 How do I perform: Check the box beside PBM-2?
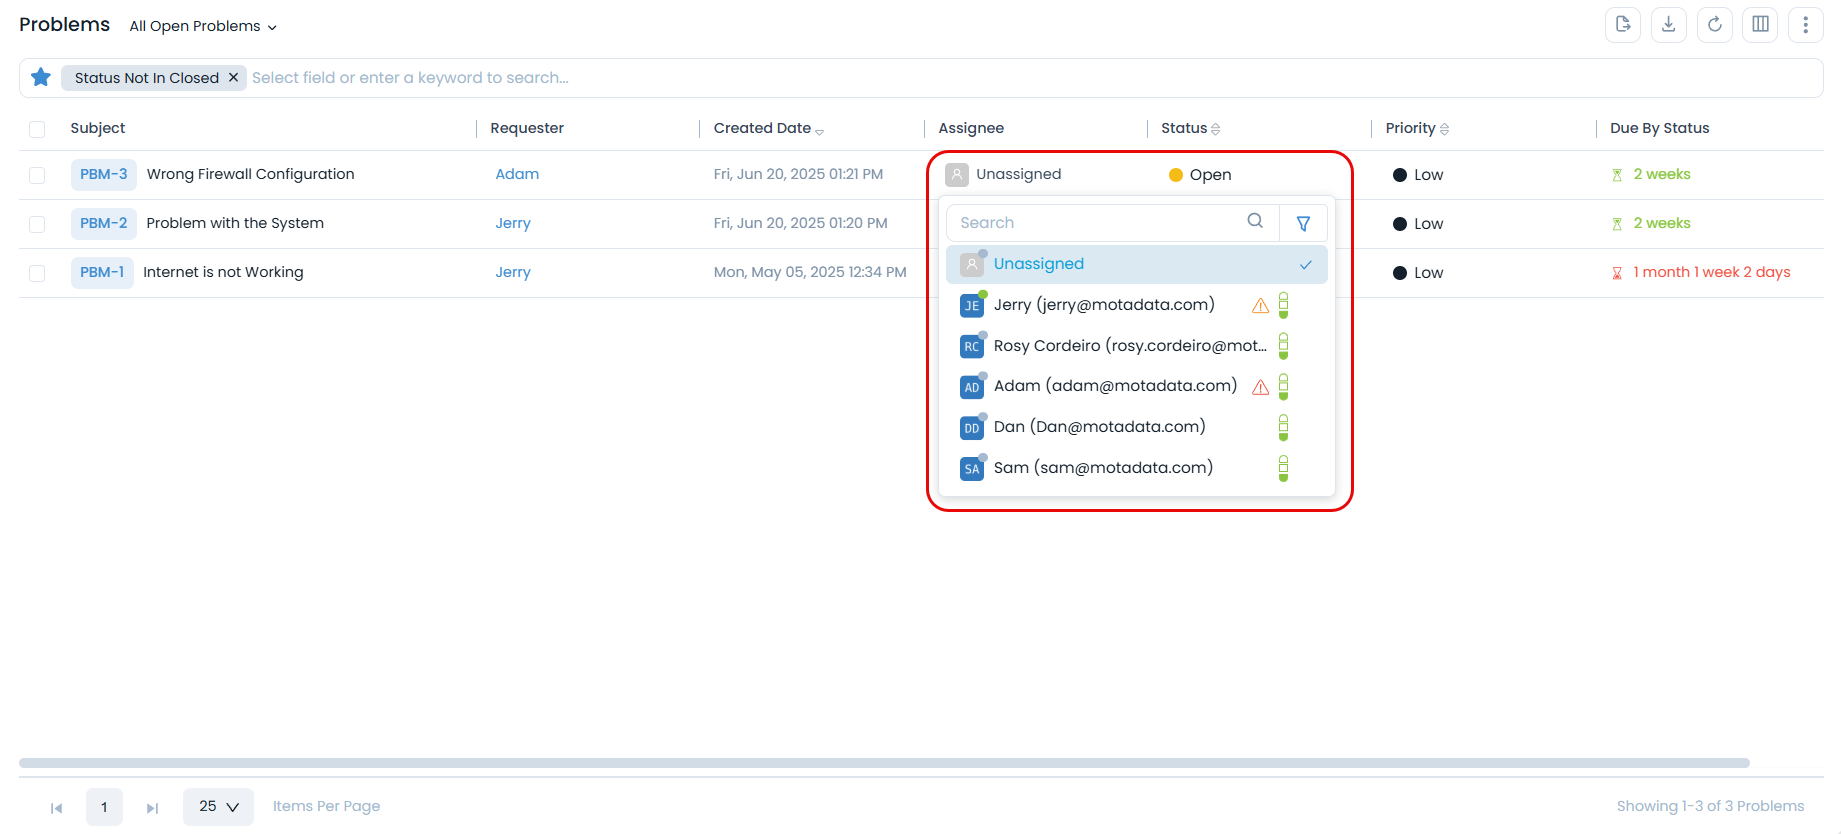[37, 224]
